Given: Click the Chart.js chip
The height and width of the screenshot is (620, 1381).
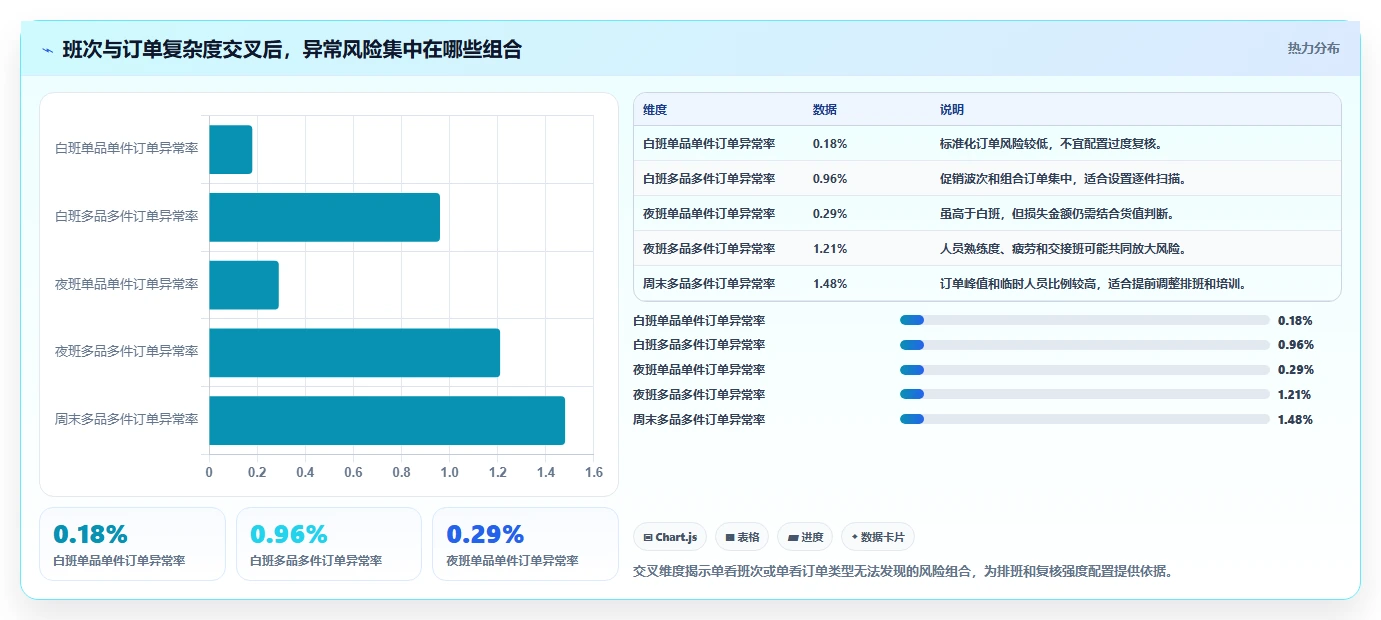Looking at the screenshot, I should click(x=670, y=537).
